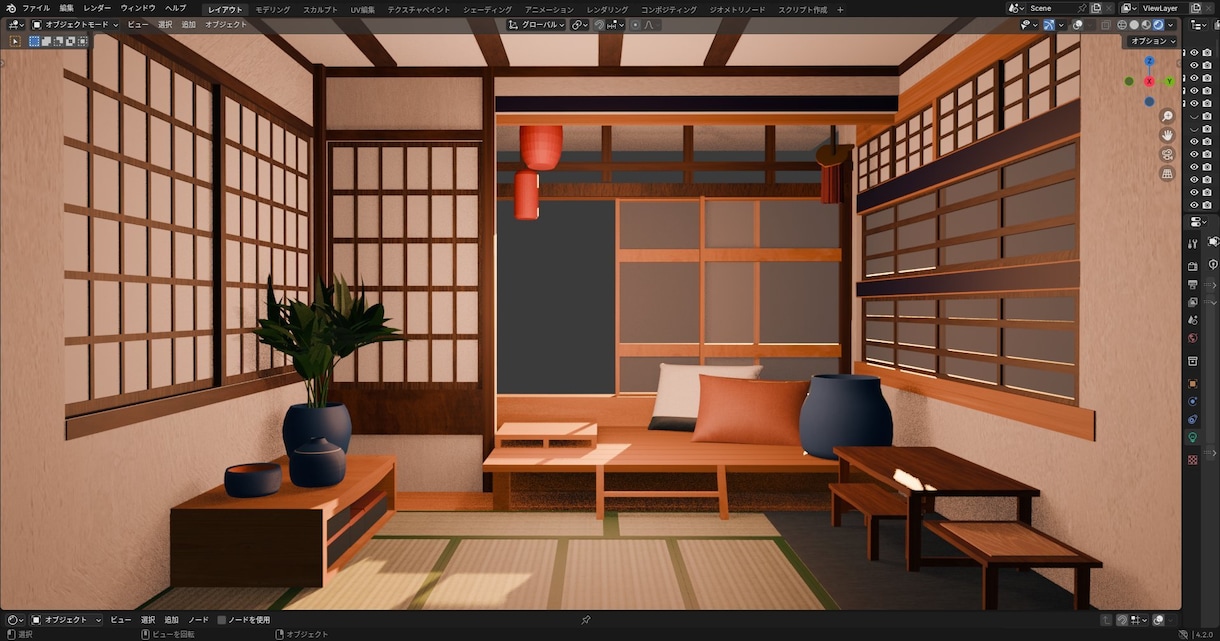
Task: Open the レンダー menu
Action: tap(97, 8)
